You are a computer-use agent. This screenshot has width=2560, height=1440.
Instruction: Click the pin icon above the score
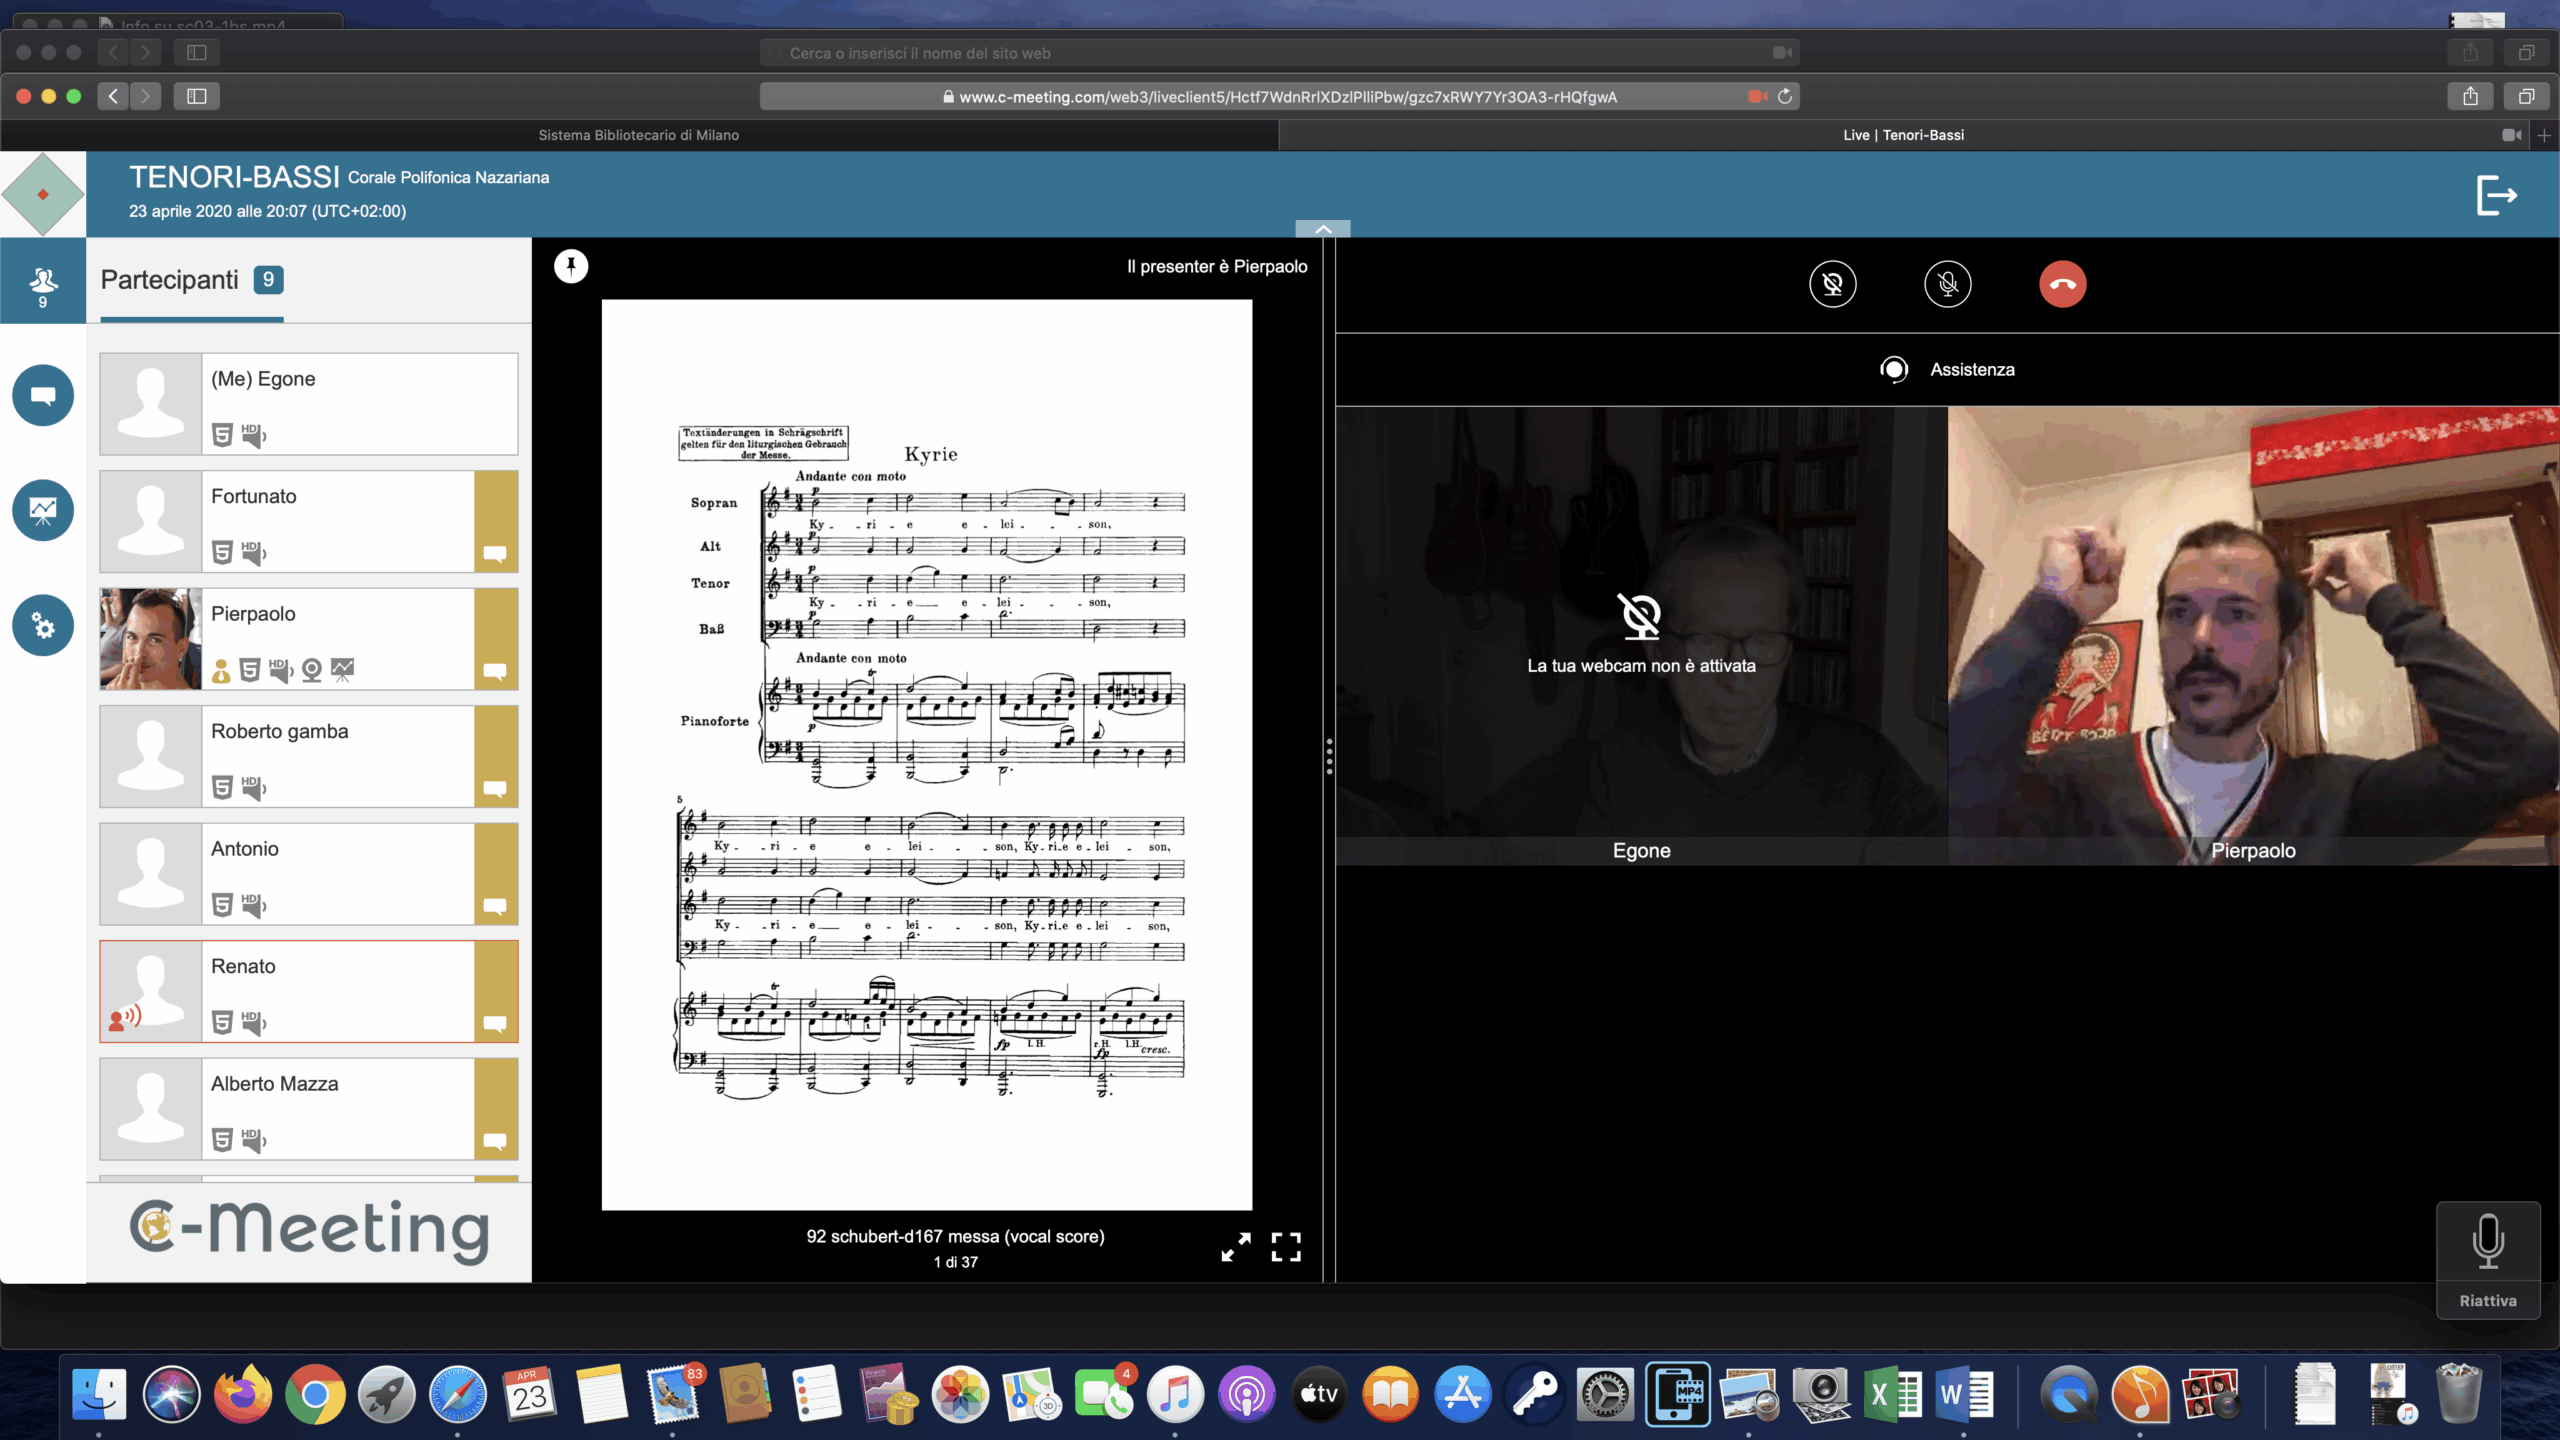[x=571, y=266]
